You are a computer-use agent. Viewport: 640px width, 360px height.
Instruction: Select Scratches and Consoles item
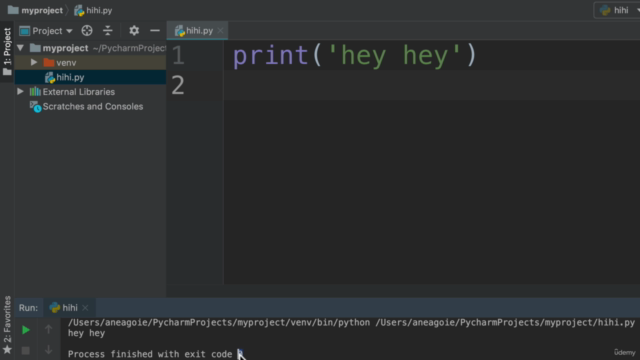[93, 107]
